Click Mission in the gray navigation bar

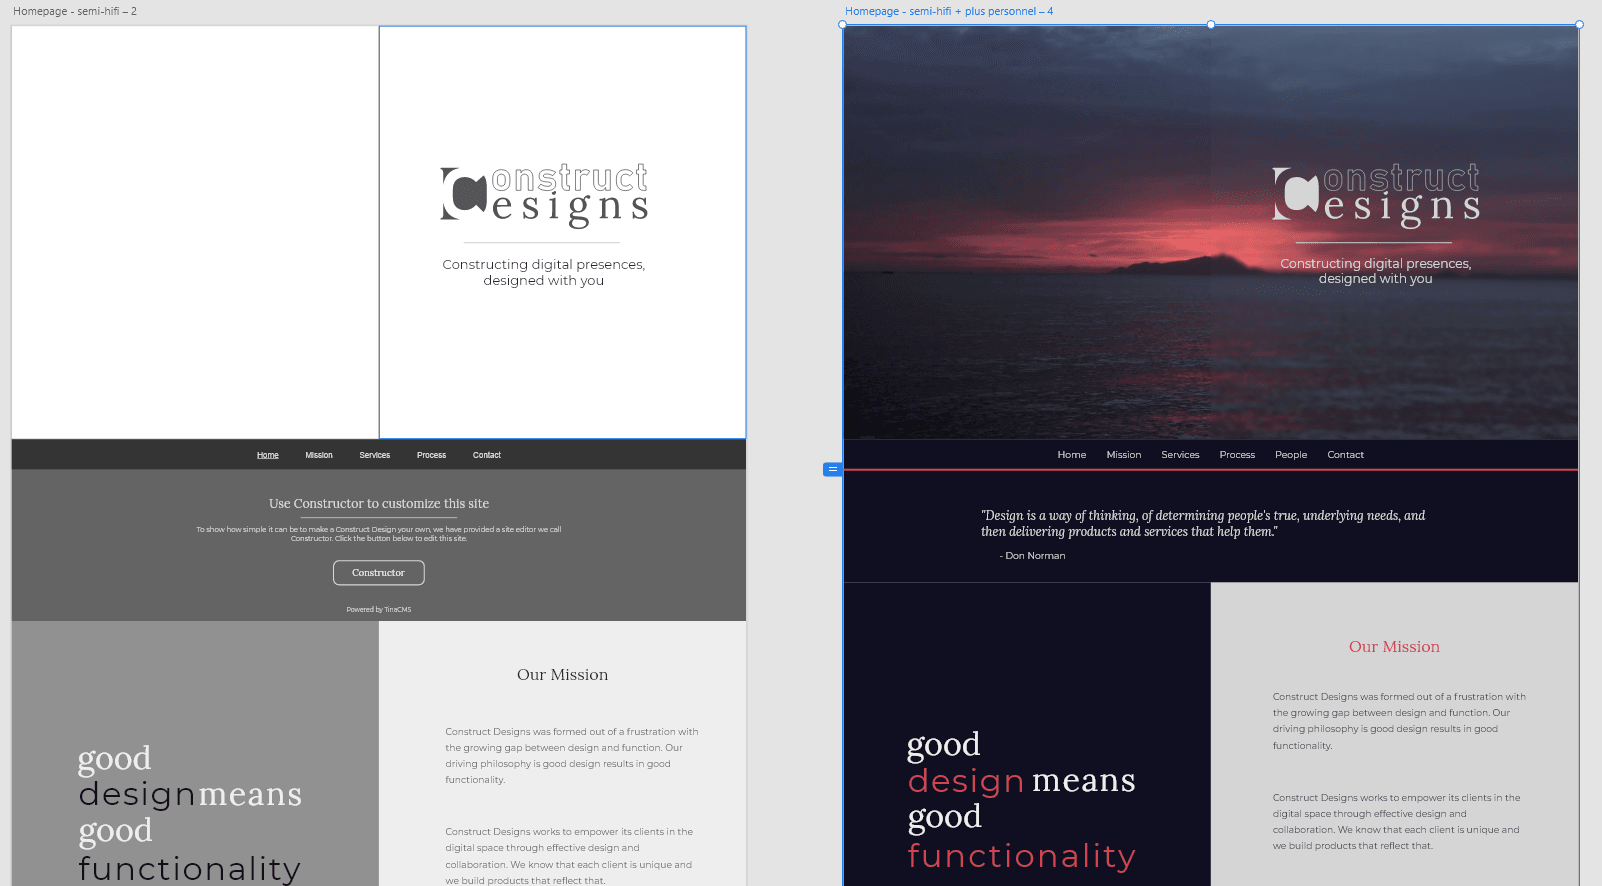point(319,455)
